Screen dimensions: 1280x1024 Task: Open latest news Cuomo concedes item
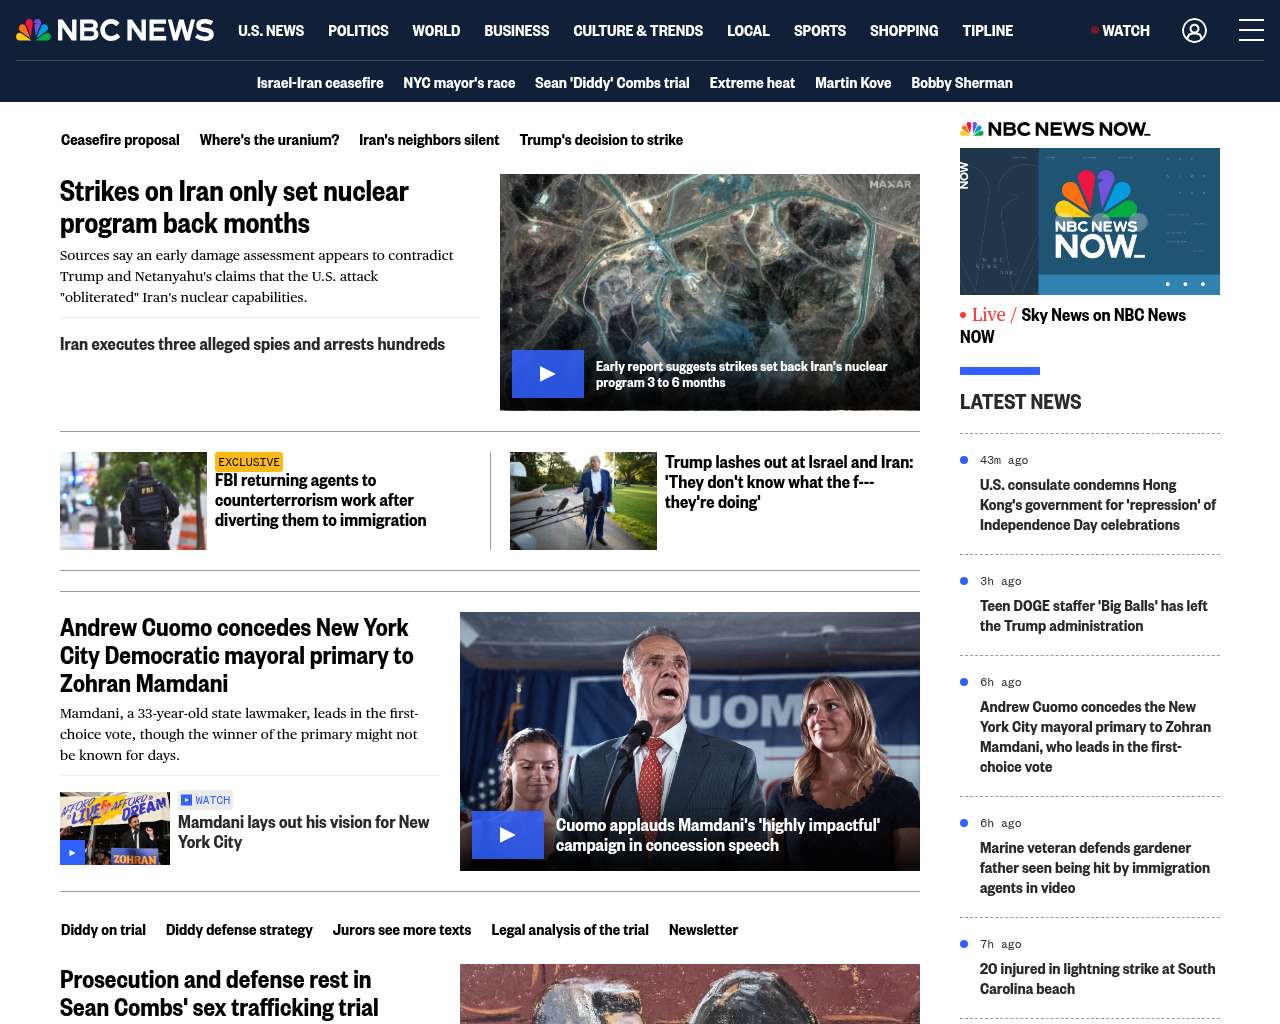1095,737
